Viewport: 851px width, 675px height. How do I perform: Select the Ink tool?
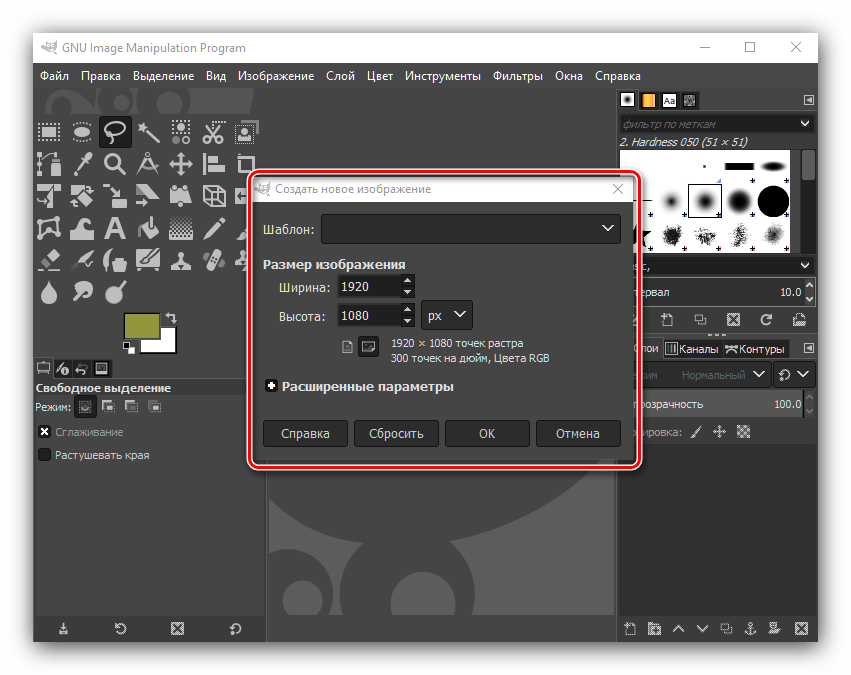point(115,260)
